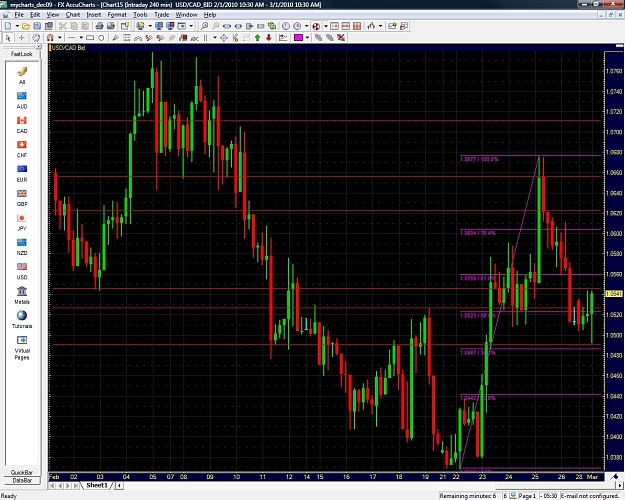Click the Save All toolbar icon
Image resolution: width=625 pixels, height=500 pixels.
tap(49, 26)
